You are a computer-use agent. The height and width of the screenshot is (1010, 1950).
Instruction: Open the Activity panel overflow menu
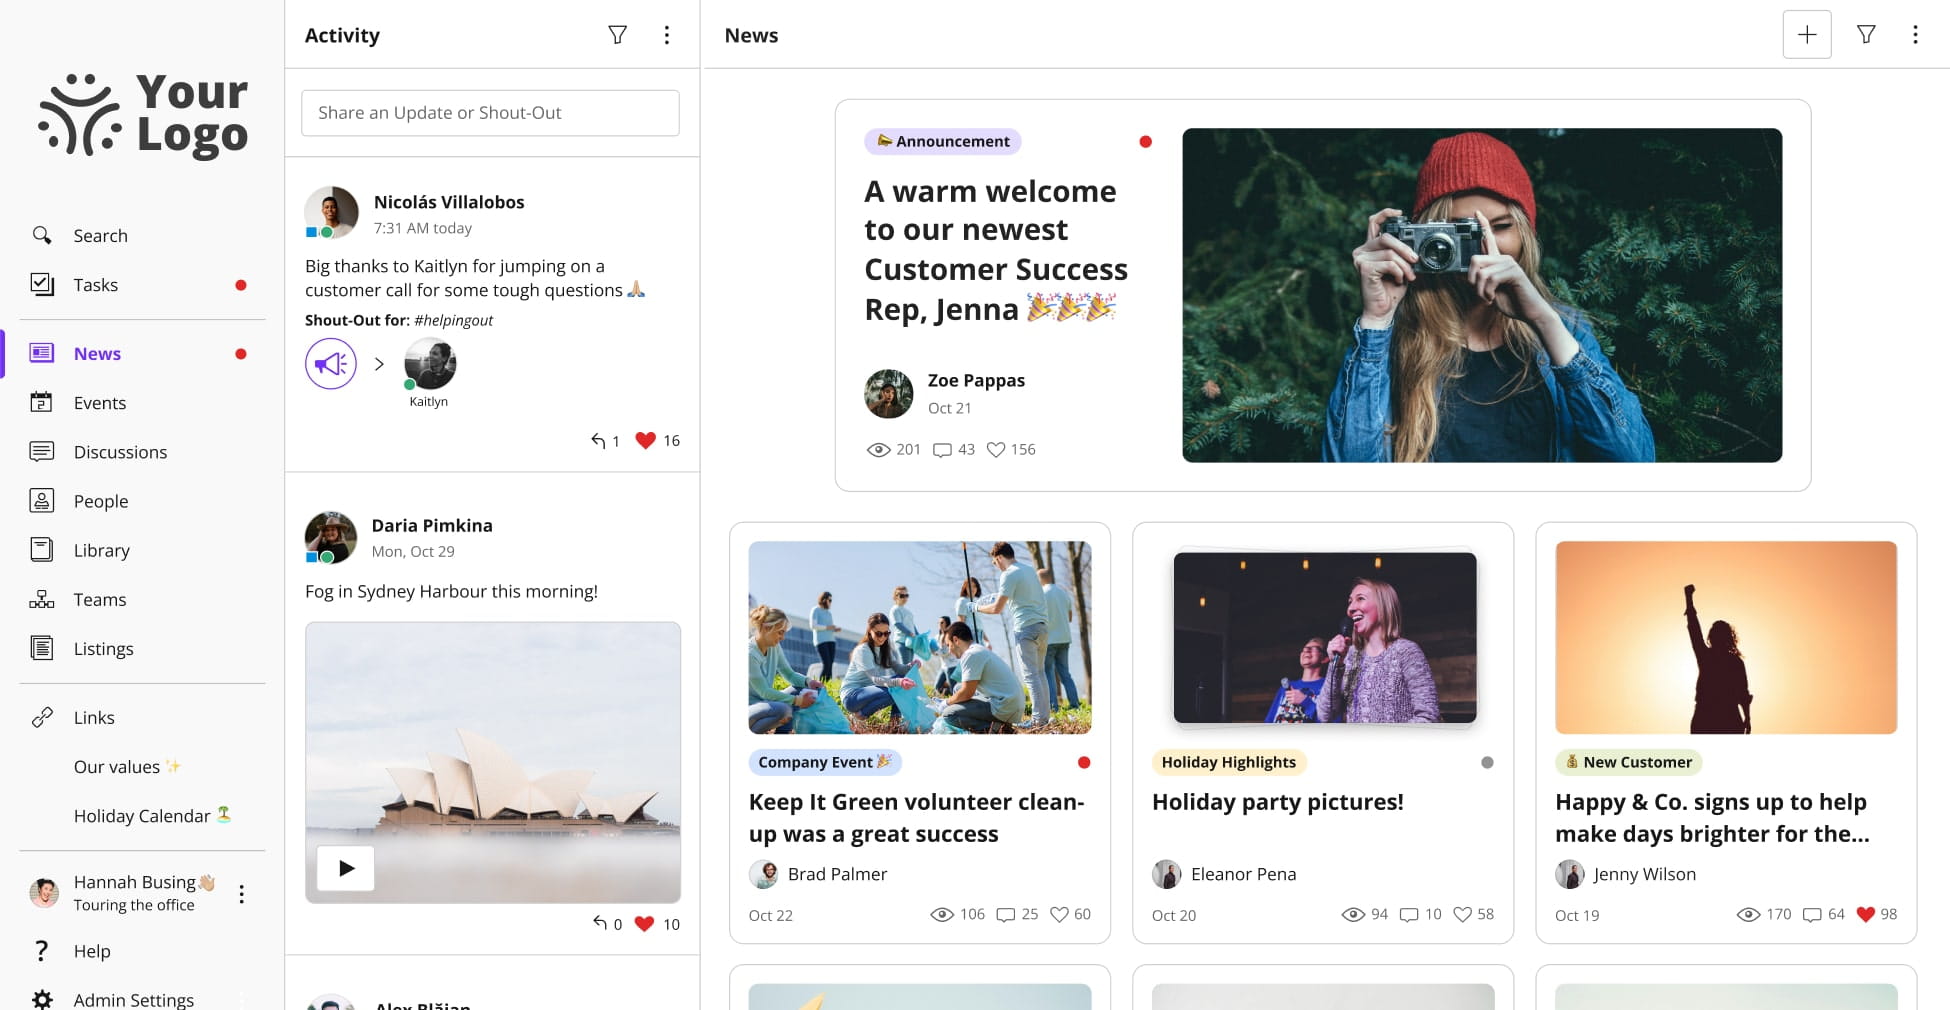pos(666,34)
